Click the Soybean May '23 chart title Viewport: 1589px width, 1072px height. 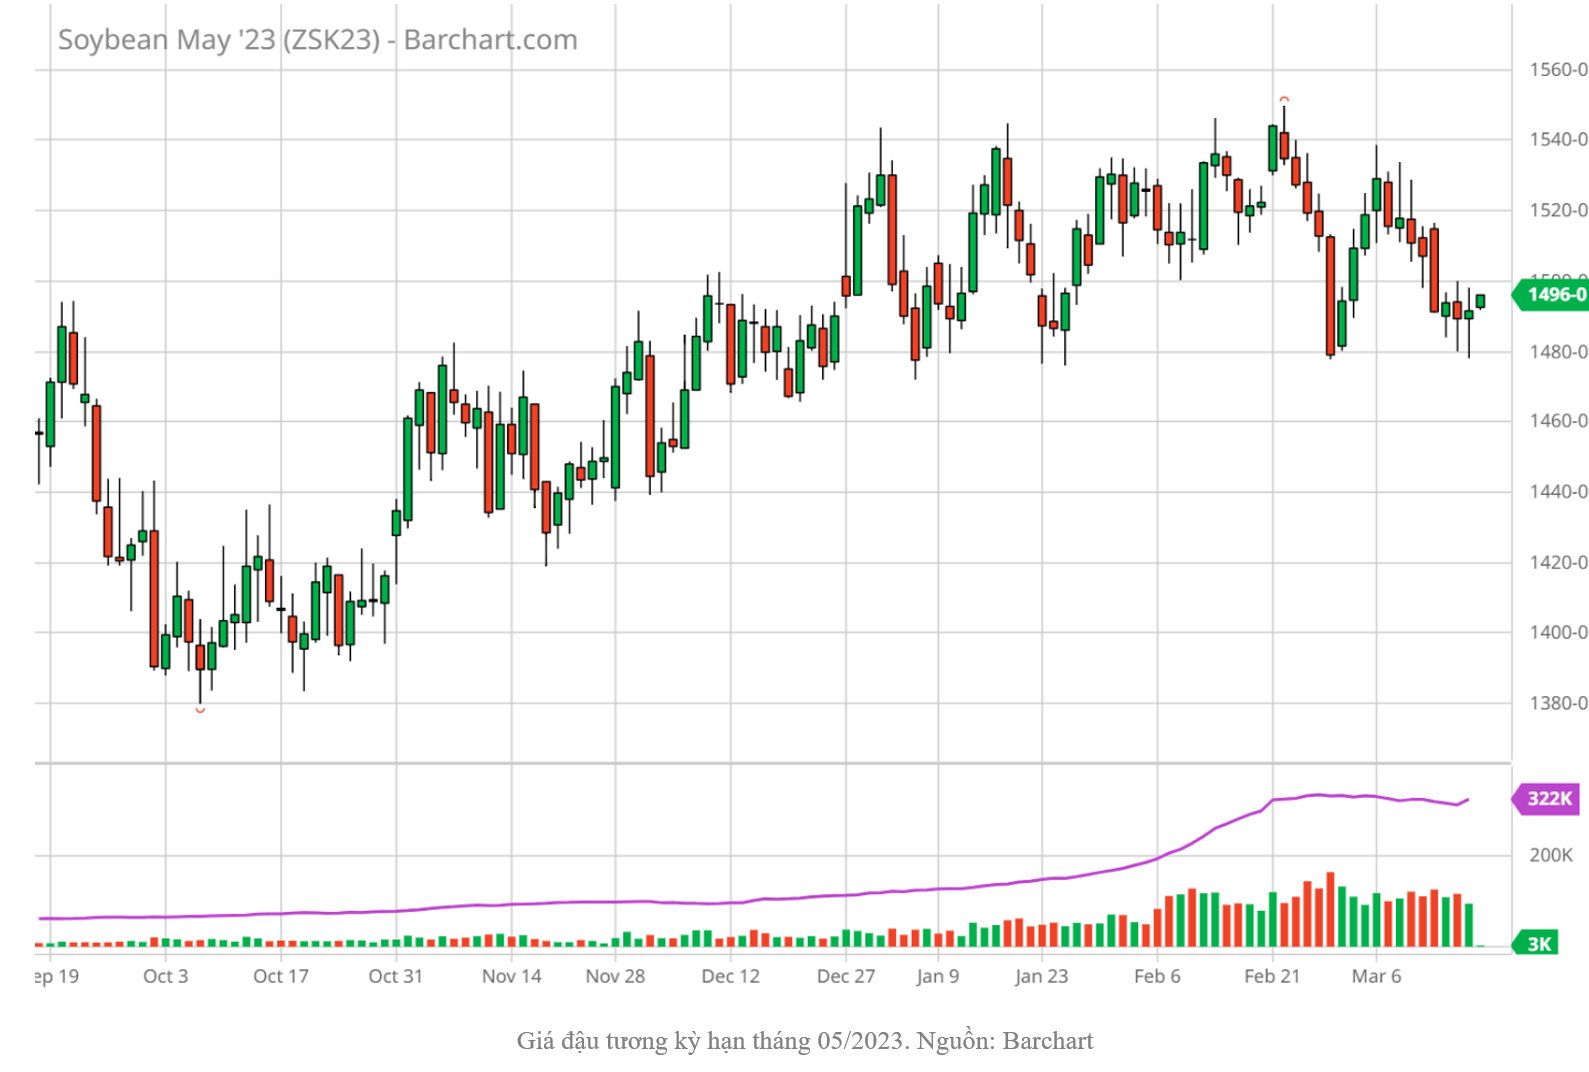click(317, 40)
